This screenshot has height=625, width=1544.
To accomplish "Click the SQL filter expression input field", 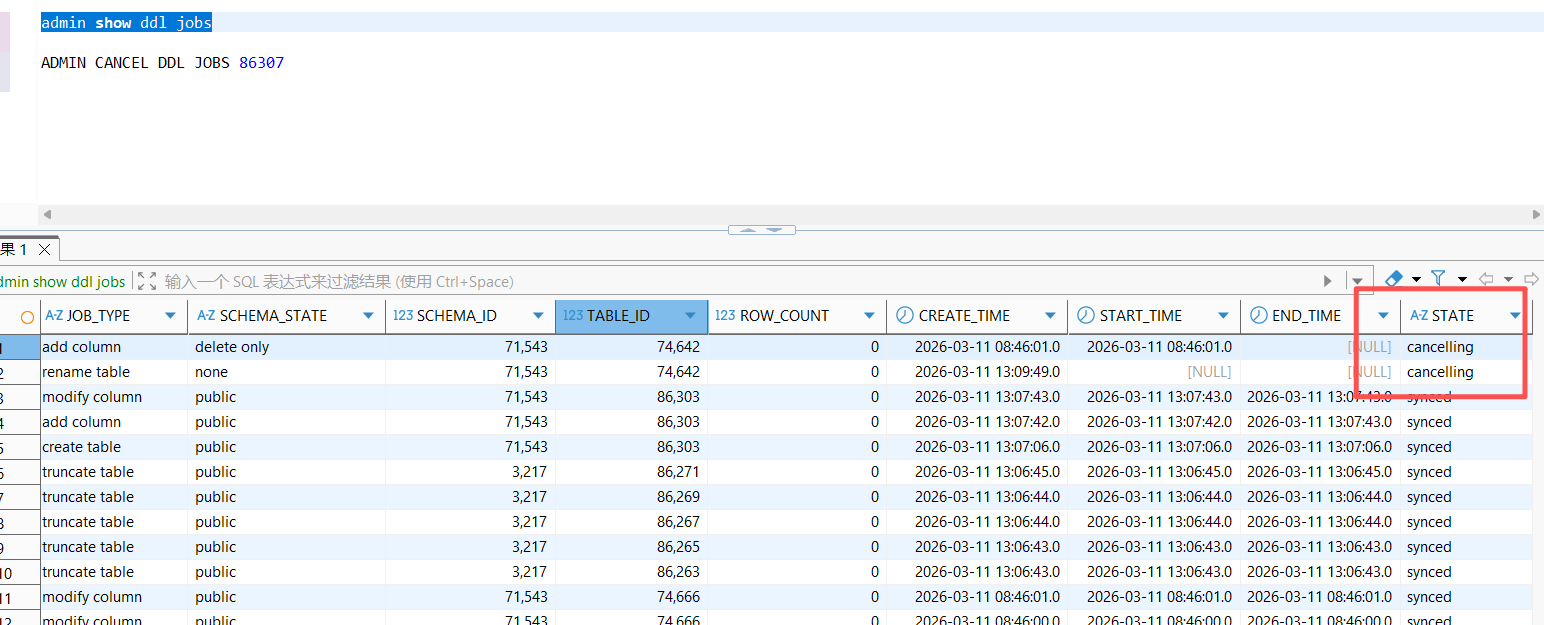I will pyautogui.click(x=700, y=282).
